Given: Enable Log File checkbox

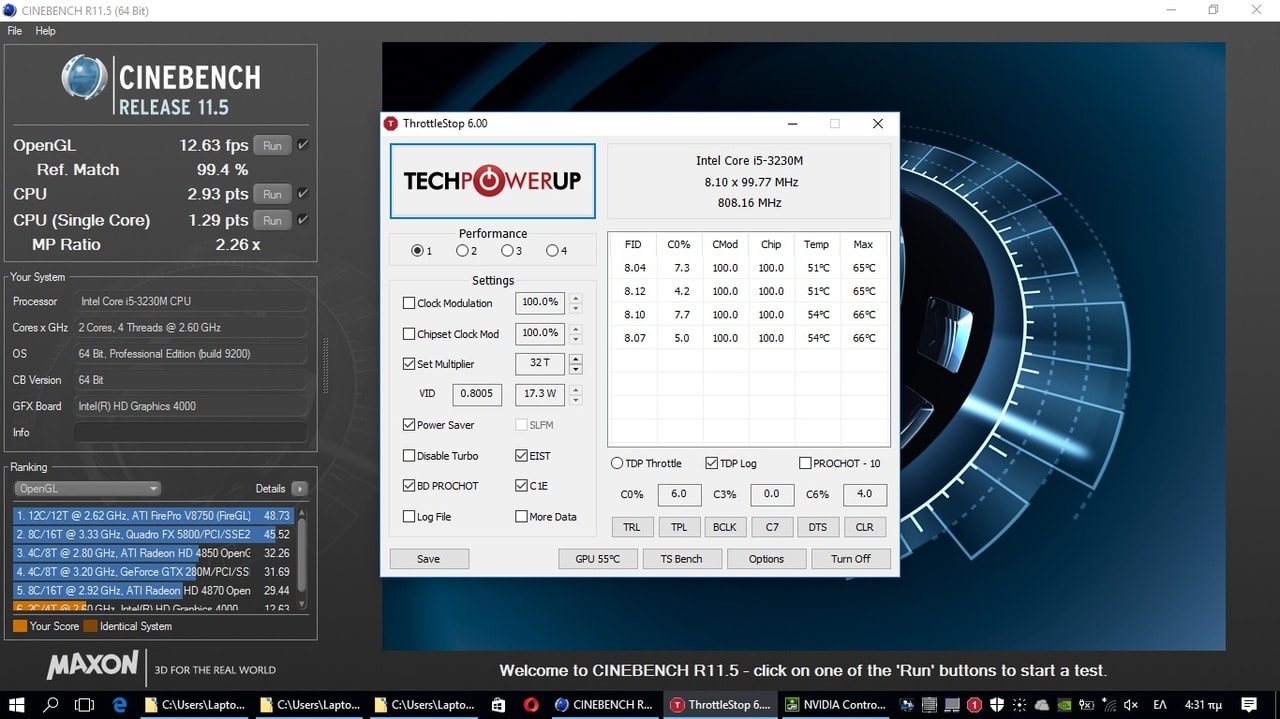Looking at the screenshot, I should [x=409, y=517].
